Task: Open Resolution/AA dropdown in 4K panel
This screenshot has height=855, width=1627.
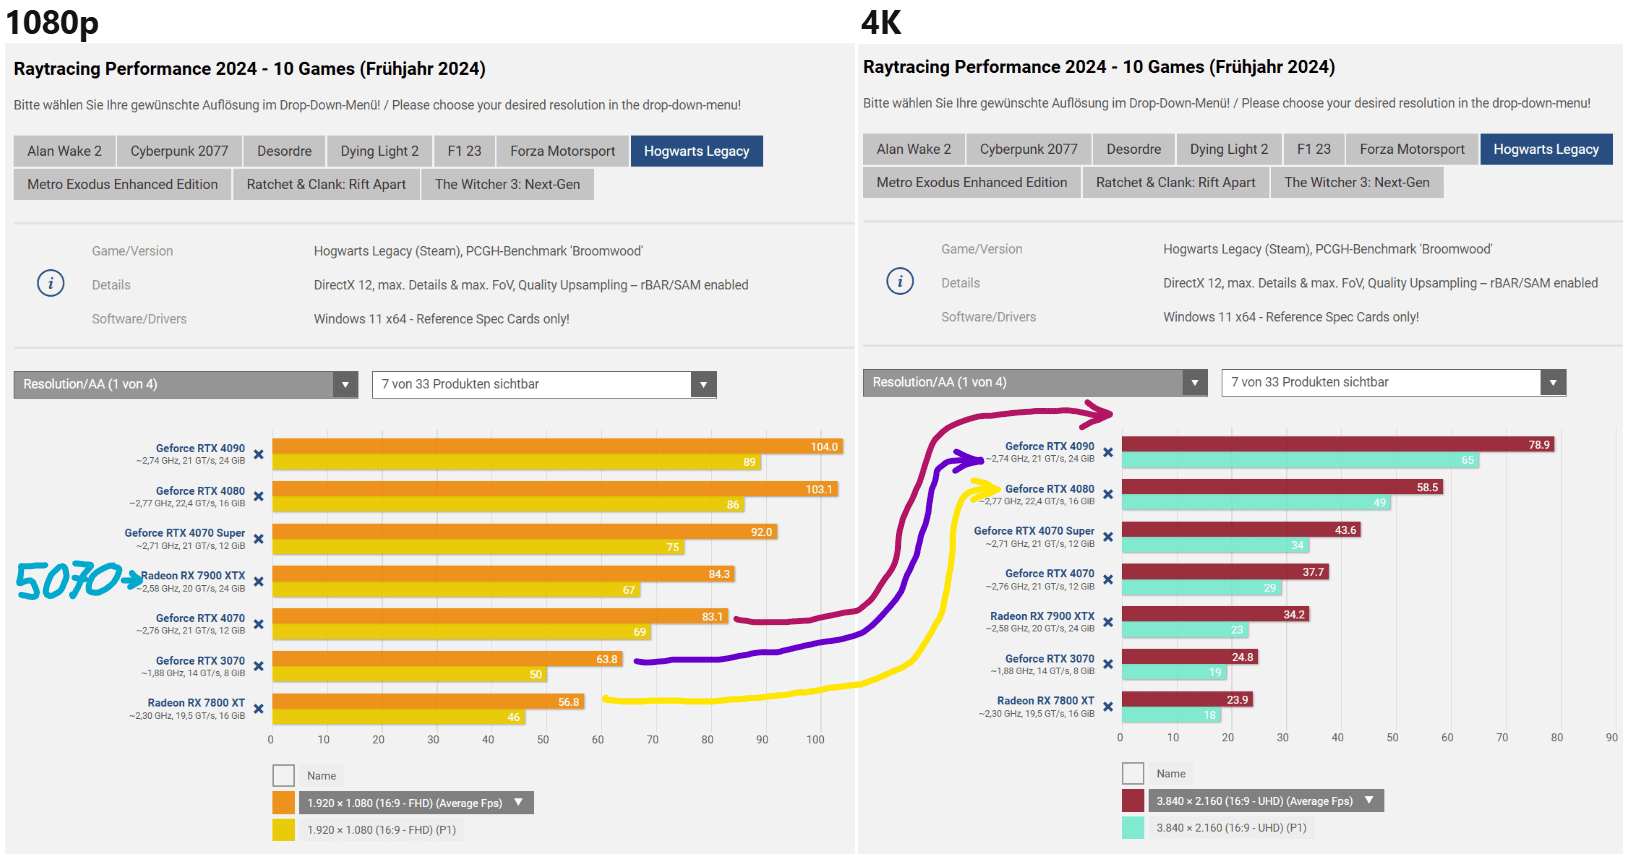Action: pyautogui.click(x=1035, y=383)
